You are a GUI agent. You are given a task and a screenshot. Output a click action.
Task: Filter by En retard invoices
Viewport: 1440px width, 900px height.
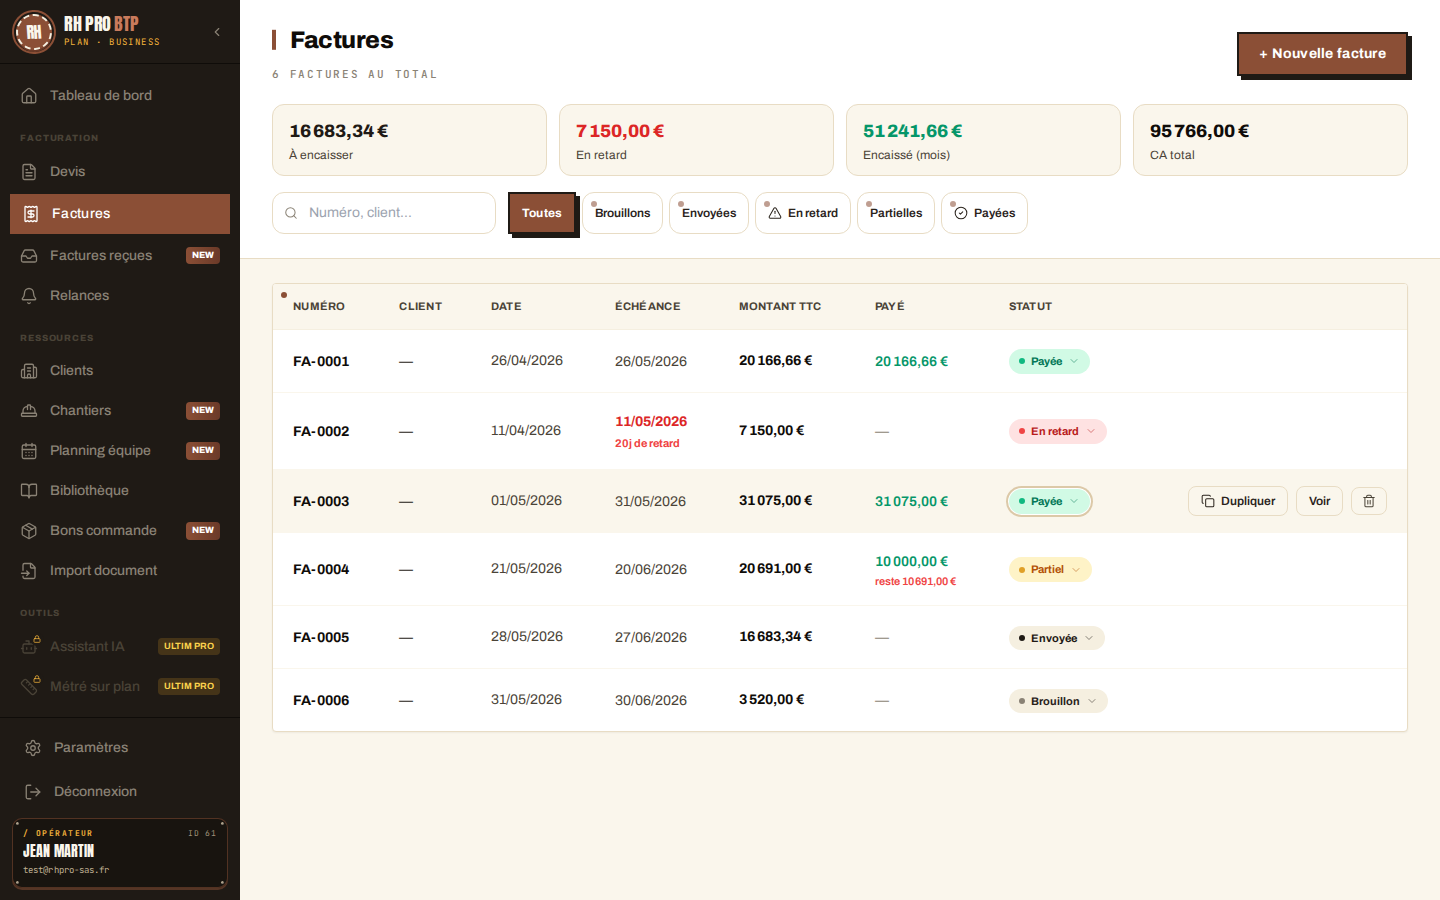point(803,213)
